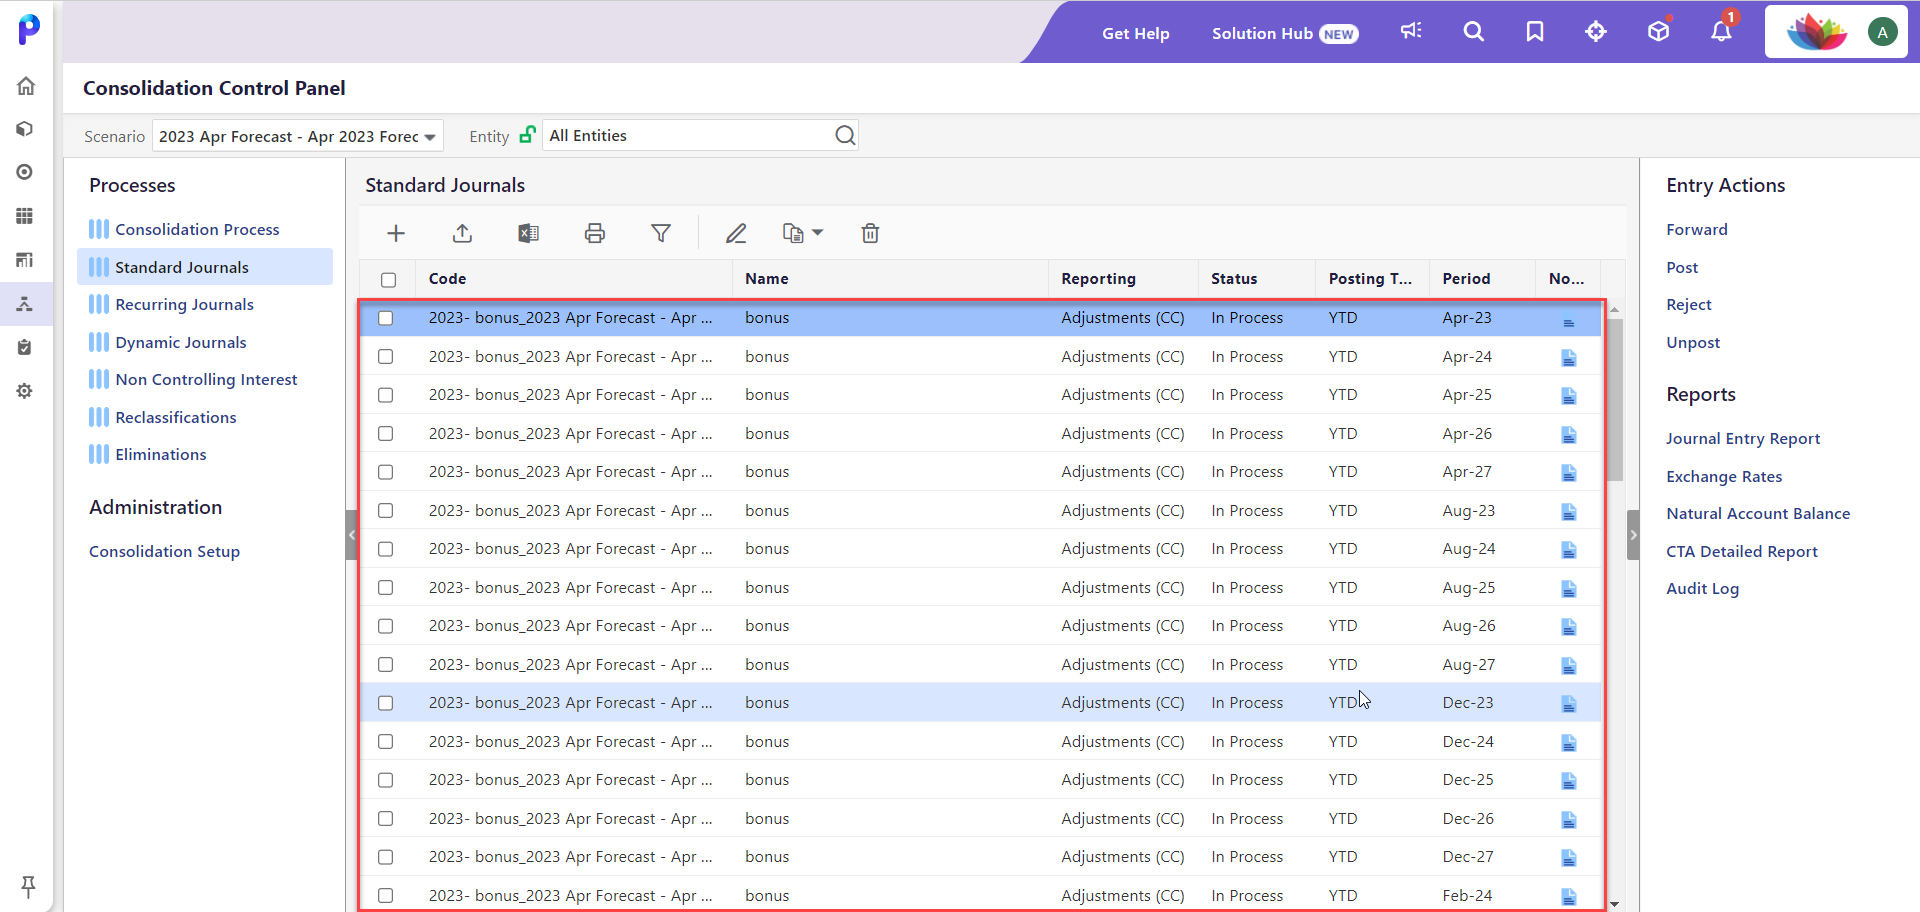Toggle the select-all header checkbox
The width and height of the screenshot is (1920, 912).
(389, 280)
